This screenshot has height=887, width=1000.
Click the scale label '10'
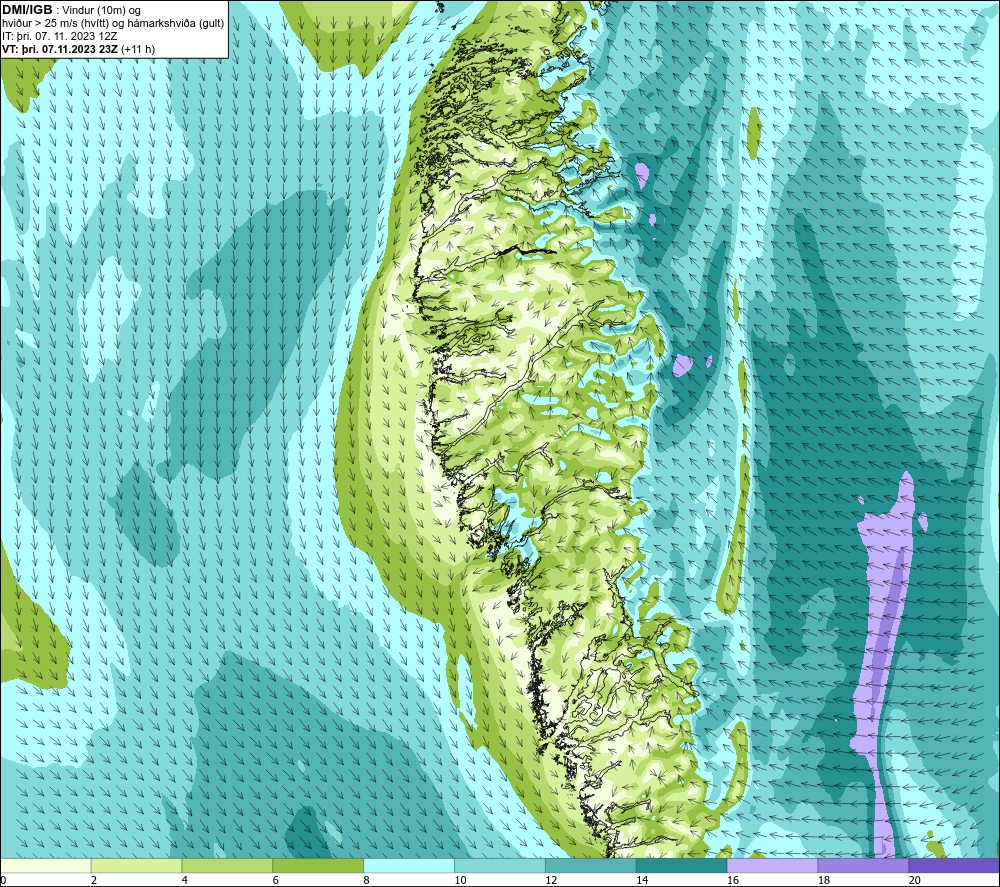click(x=460, y=881)
